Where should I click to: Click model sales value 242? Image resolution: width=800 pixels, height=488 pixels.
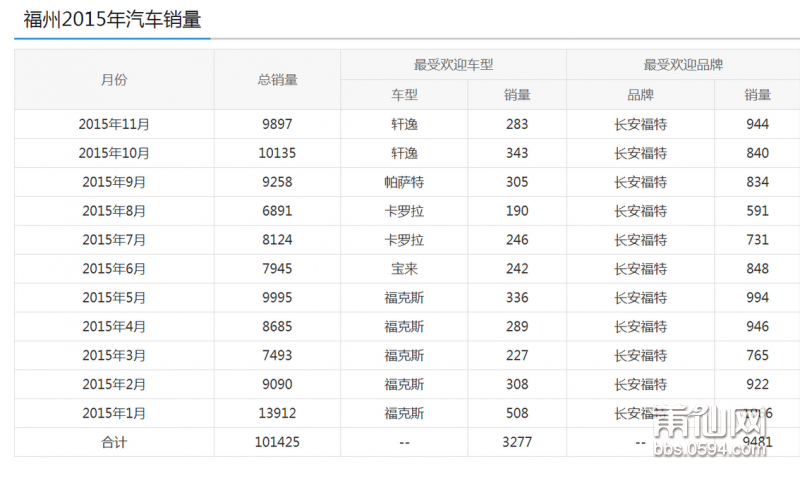(517, 269)
